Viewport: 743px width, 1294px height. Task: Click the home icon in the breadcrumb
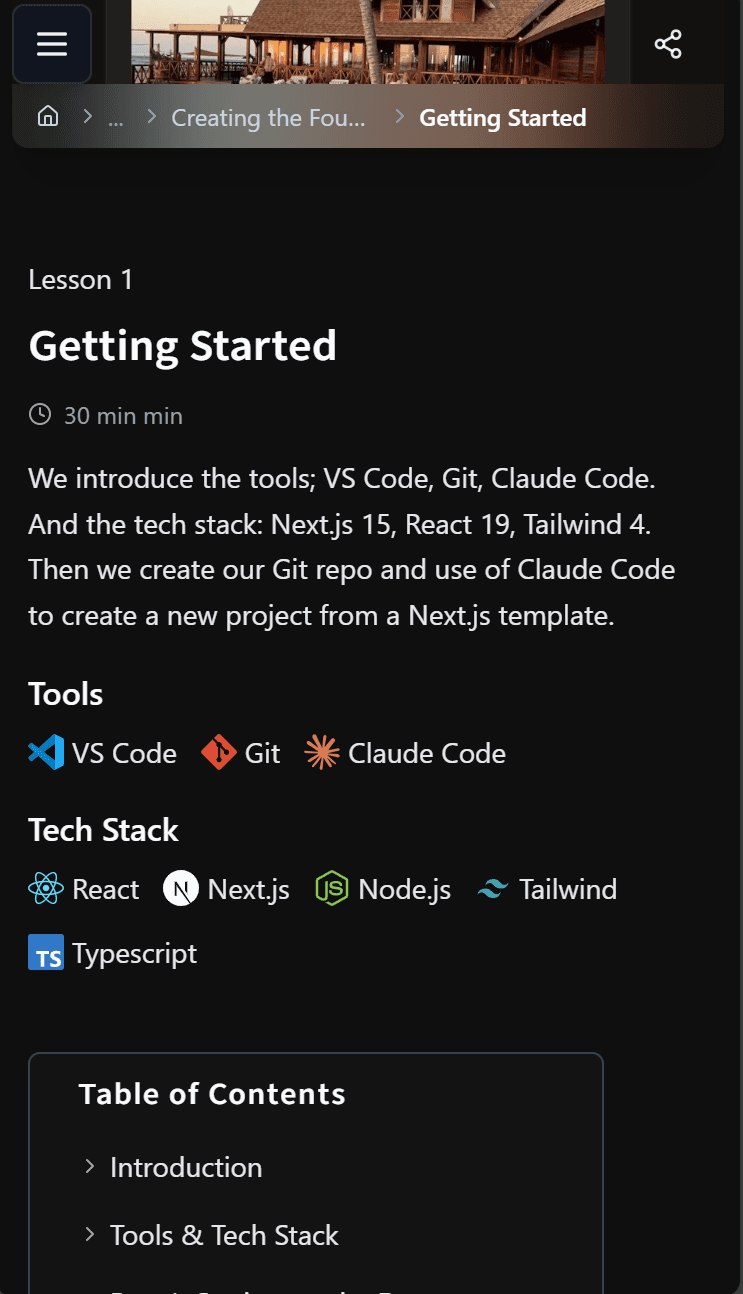tap(47, 116)
